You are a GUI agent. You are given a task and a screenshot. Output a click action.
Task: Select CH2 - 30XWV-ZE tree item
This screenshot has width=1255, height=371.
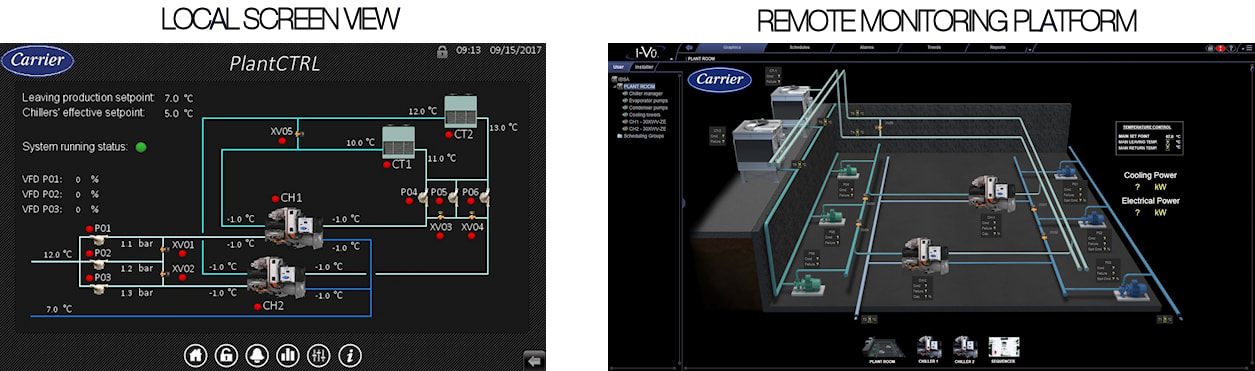point(646,129)
